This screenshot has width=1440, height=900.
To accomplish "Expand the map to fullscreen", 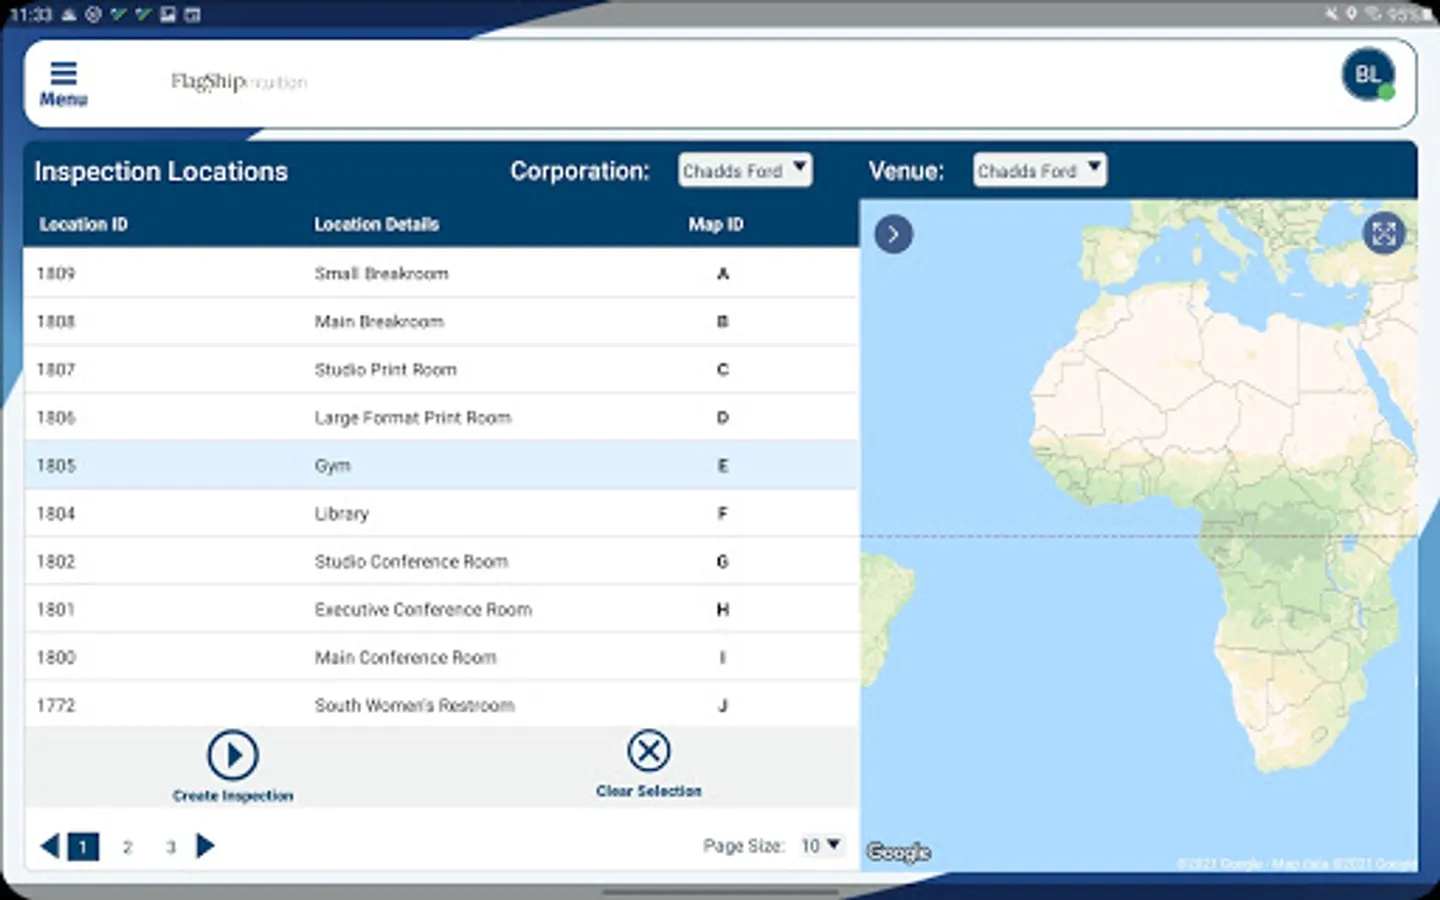I will click(x=1384, y=234).
